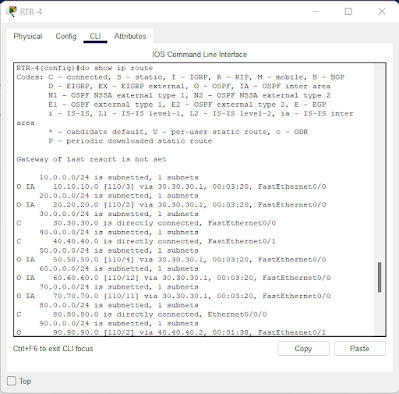The image size is (399, 394).
Task: Click the 30.30.30.0 directly connected line
Action: pos(146,223)
